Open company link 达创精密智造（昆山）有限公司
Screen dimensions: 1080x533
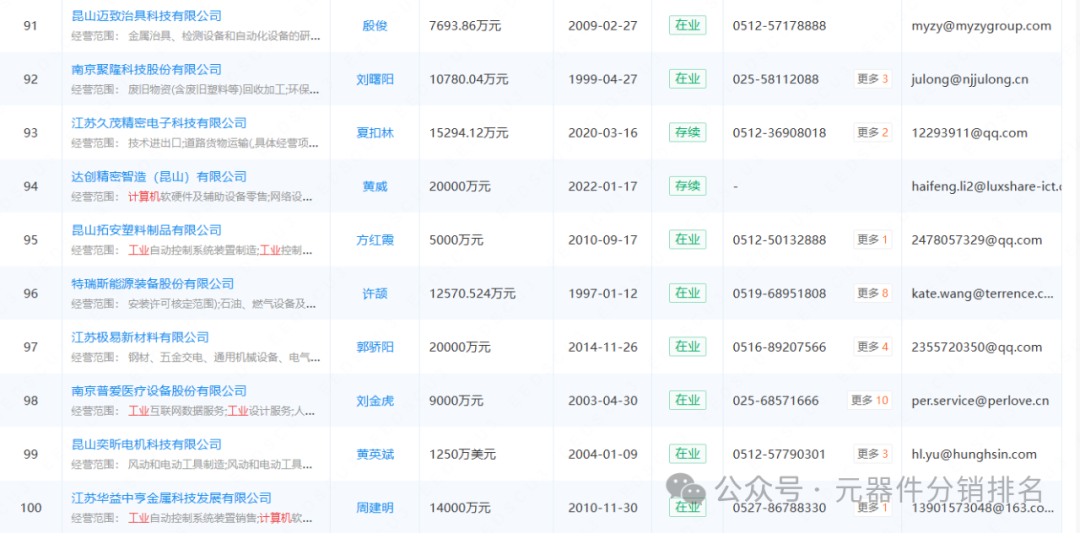(x=159, y=177)
